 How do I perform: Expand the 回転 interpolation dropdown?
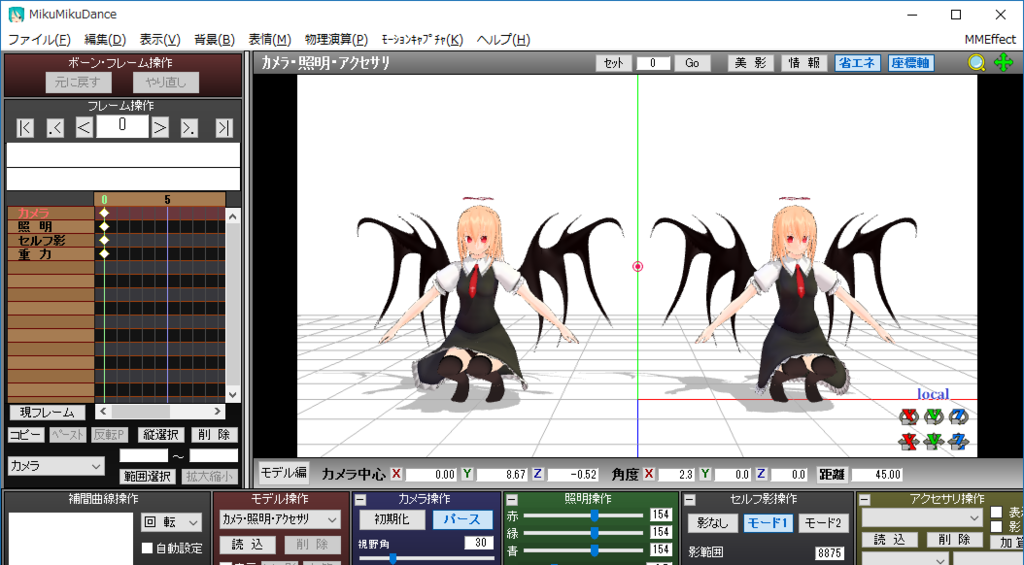point(171,522)
